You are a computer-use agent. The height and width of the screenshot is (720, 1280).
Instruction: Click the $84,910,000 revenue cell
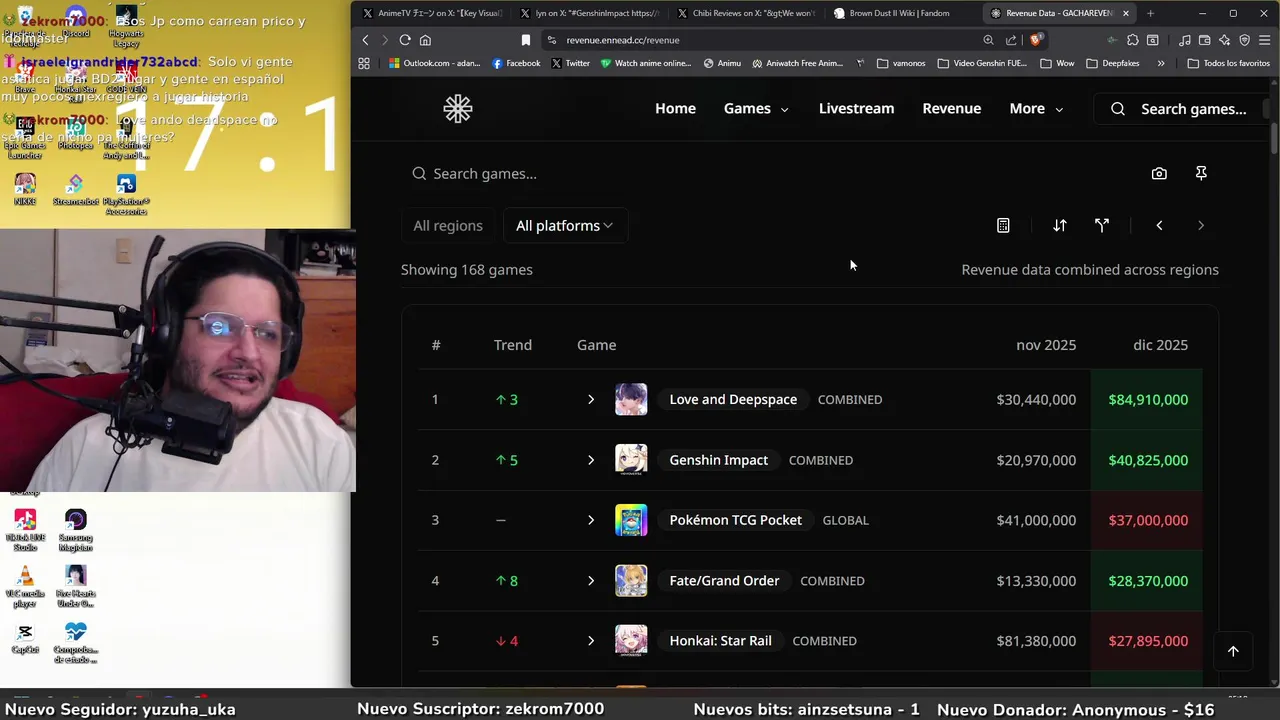point(1148,400)
